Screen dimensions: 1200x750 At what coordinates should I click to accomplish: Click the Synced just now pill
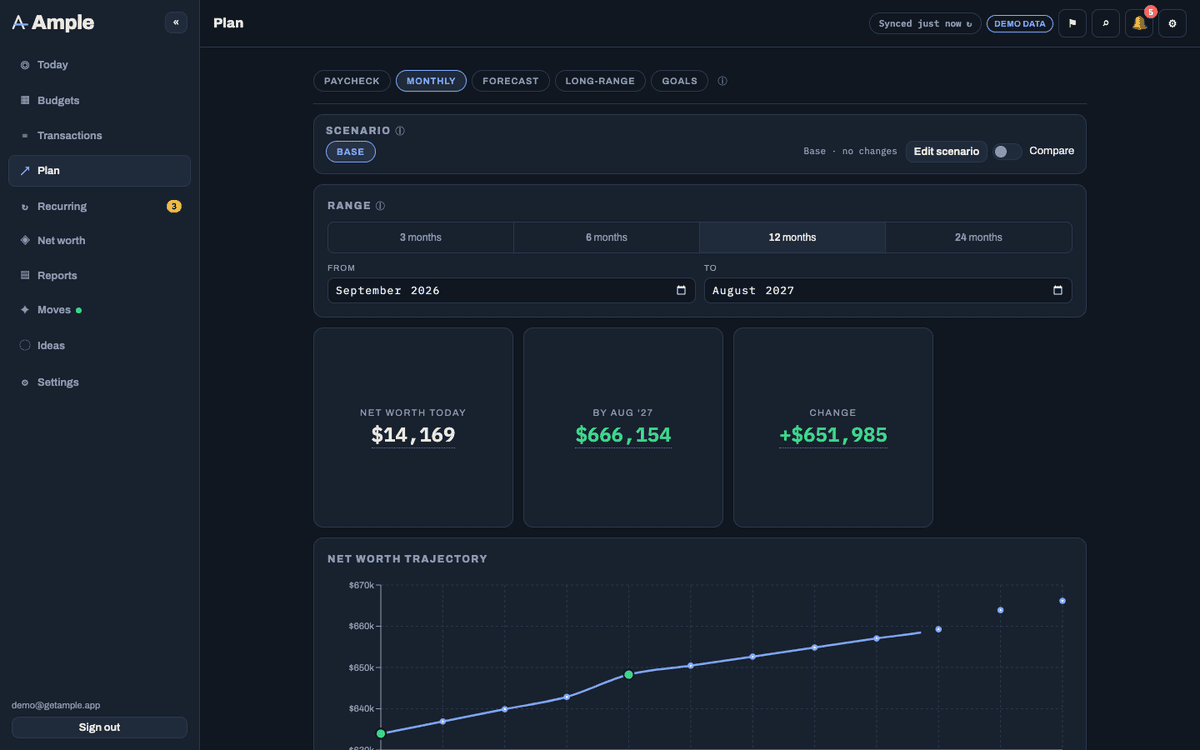point(925,24)
